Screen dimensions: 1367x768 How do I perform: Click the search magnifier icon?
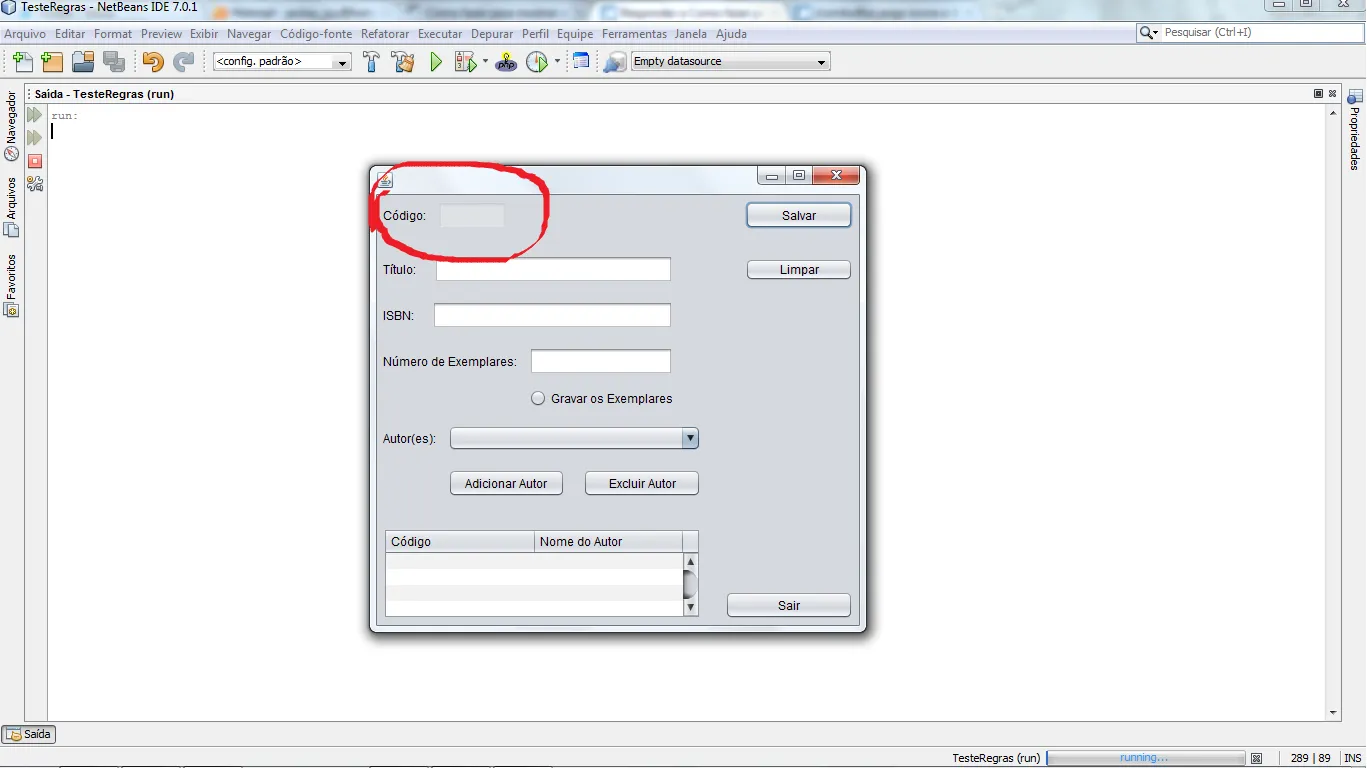point(1145,33)
